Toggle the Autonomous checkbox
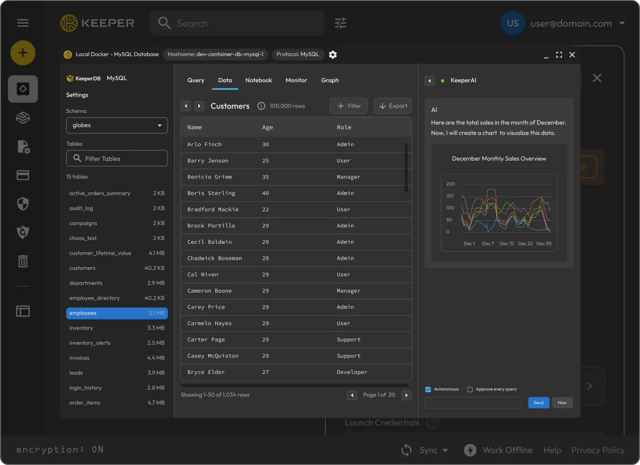The image size is (640, 465). (x=428, y=389)
